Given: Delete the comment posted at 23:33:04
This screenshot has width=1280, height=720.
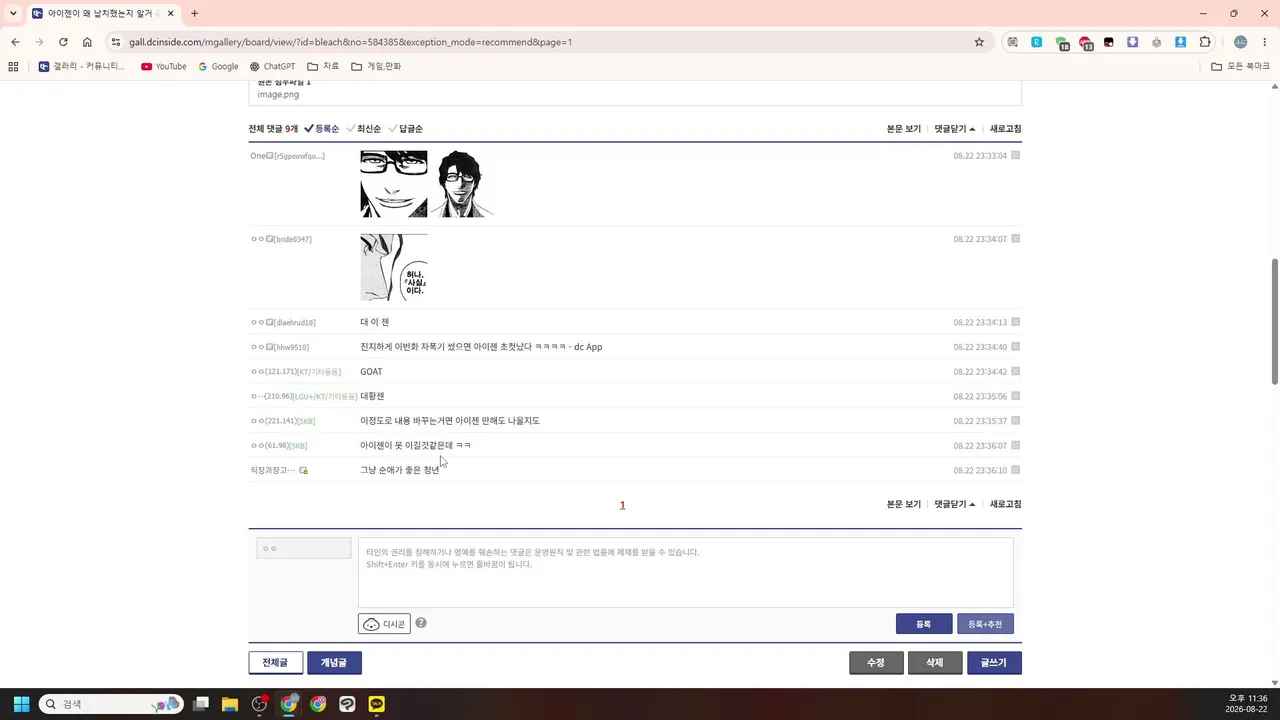Looking at the screenshot, I should (1016, 156).
